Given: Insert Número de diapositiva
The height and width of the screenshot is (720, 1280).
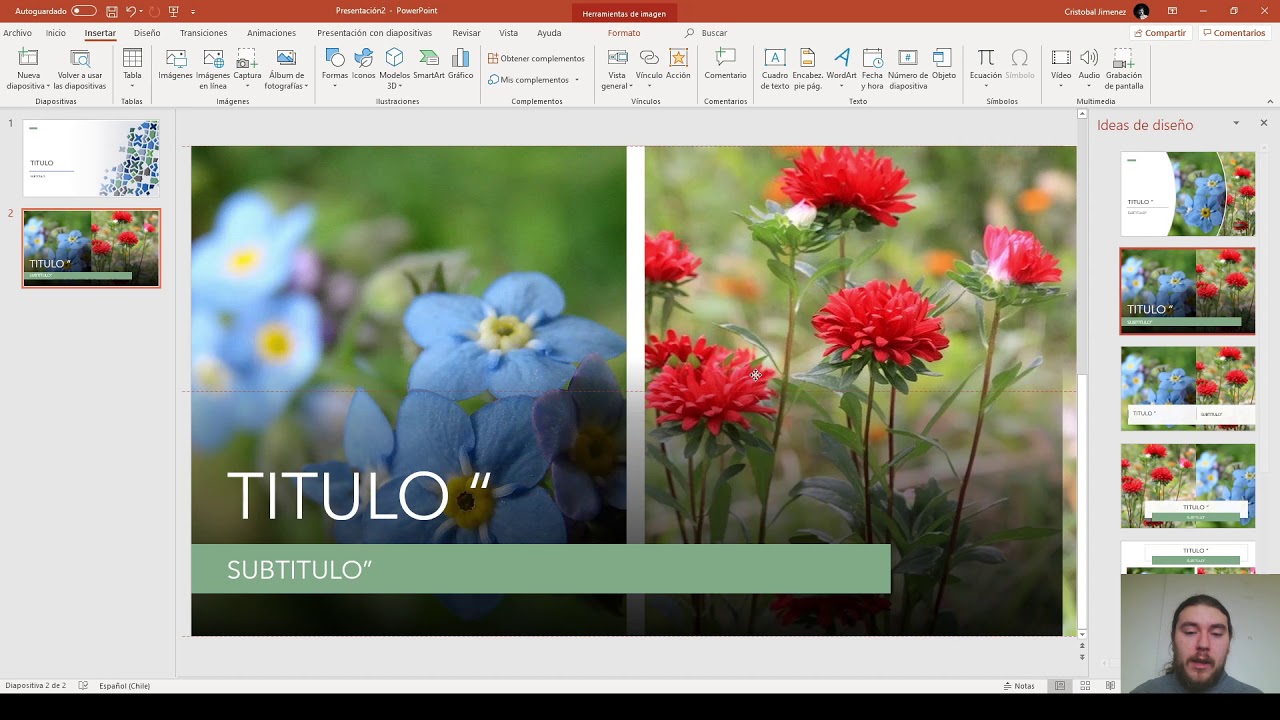Looking at the screenshot, I should tap(908, 69).
